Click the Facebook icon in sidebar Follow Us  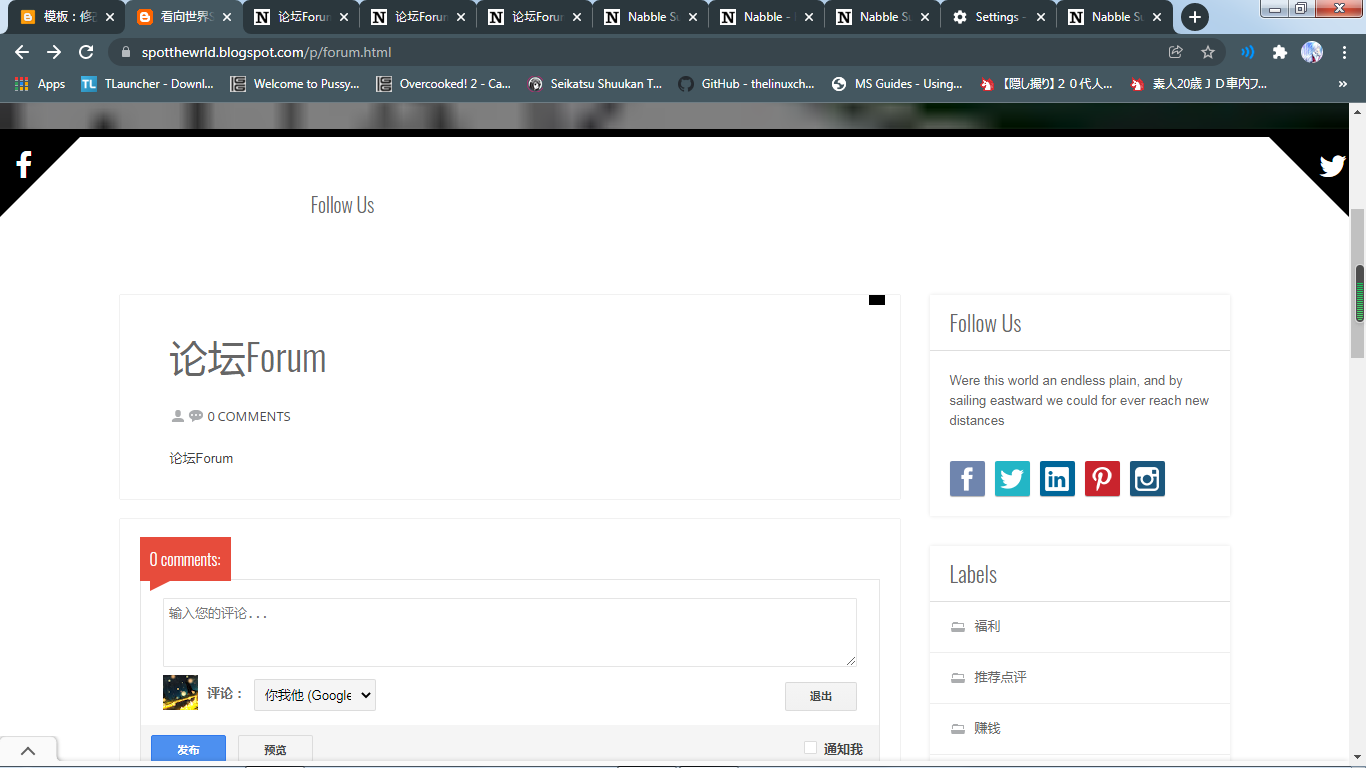pos(967,479)
